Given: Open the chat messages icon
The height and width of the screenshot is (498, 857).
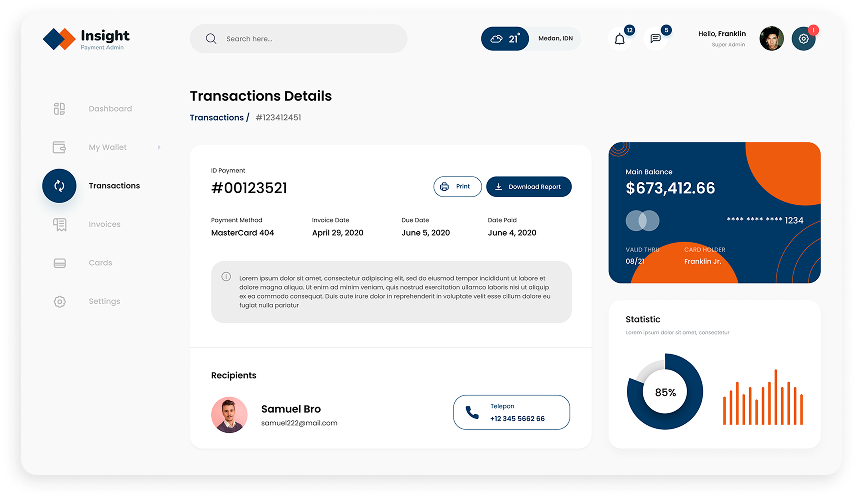Looking at the screenshot, I should [x=655, y=39].
